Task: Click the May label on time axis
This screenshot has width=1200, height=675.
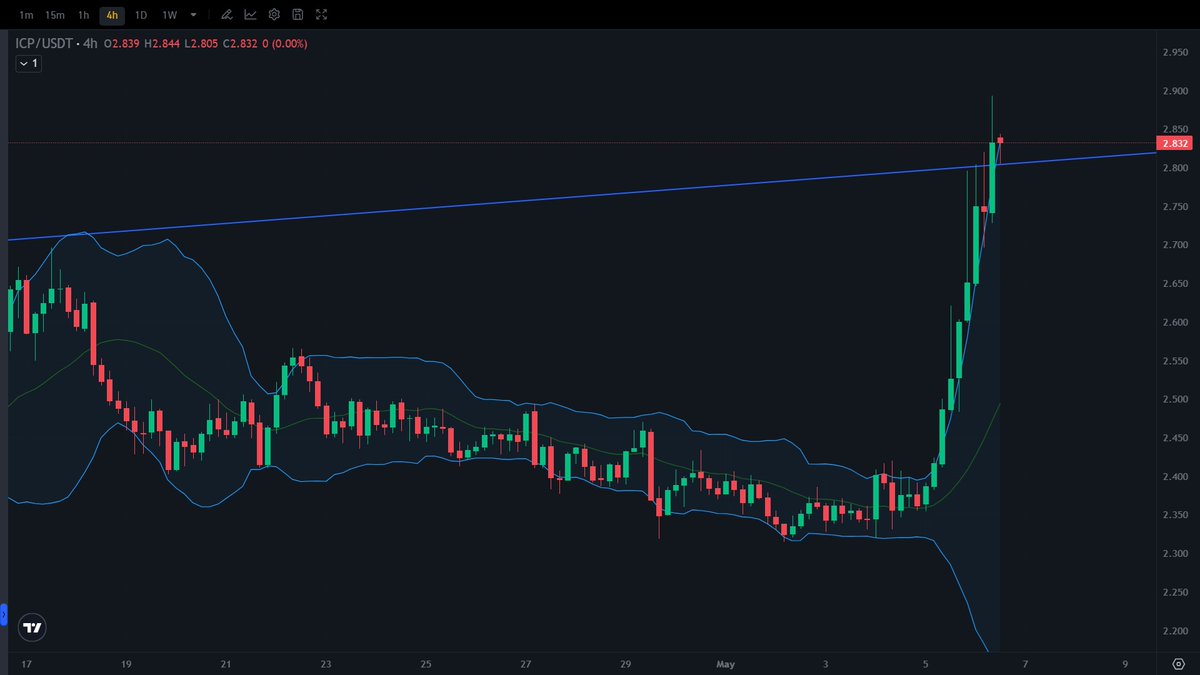Action: [725, 663]
